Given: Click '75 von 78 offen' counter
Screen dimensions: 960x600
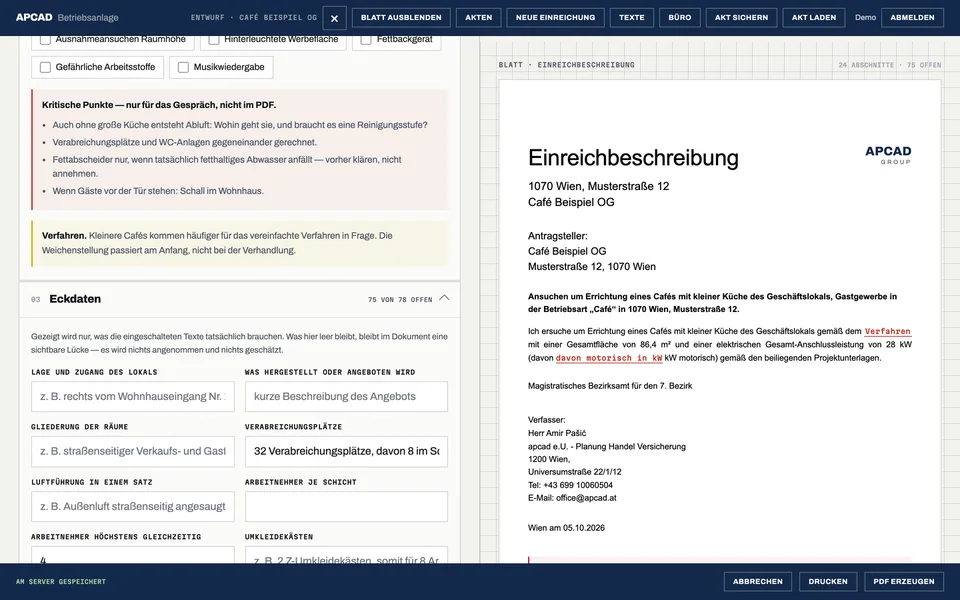Looking at the screenshot, I should click(400, 299).
